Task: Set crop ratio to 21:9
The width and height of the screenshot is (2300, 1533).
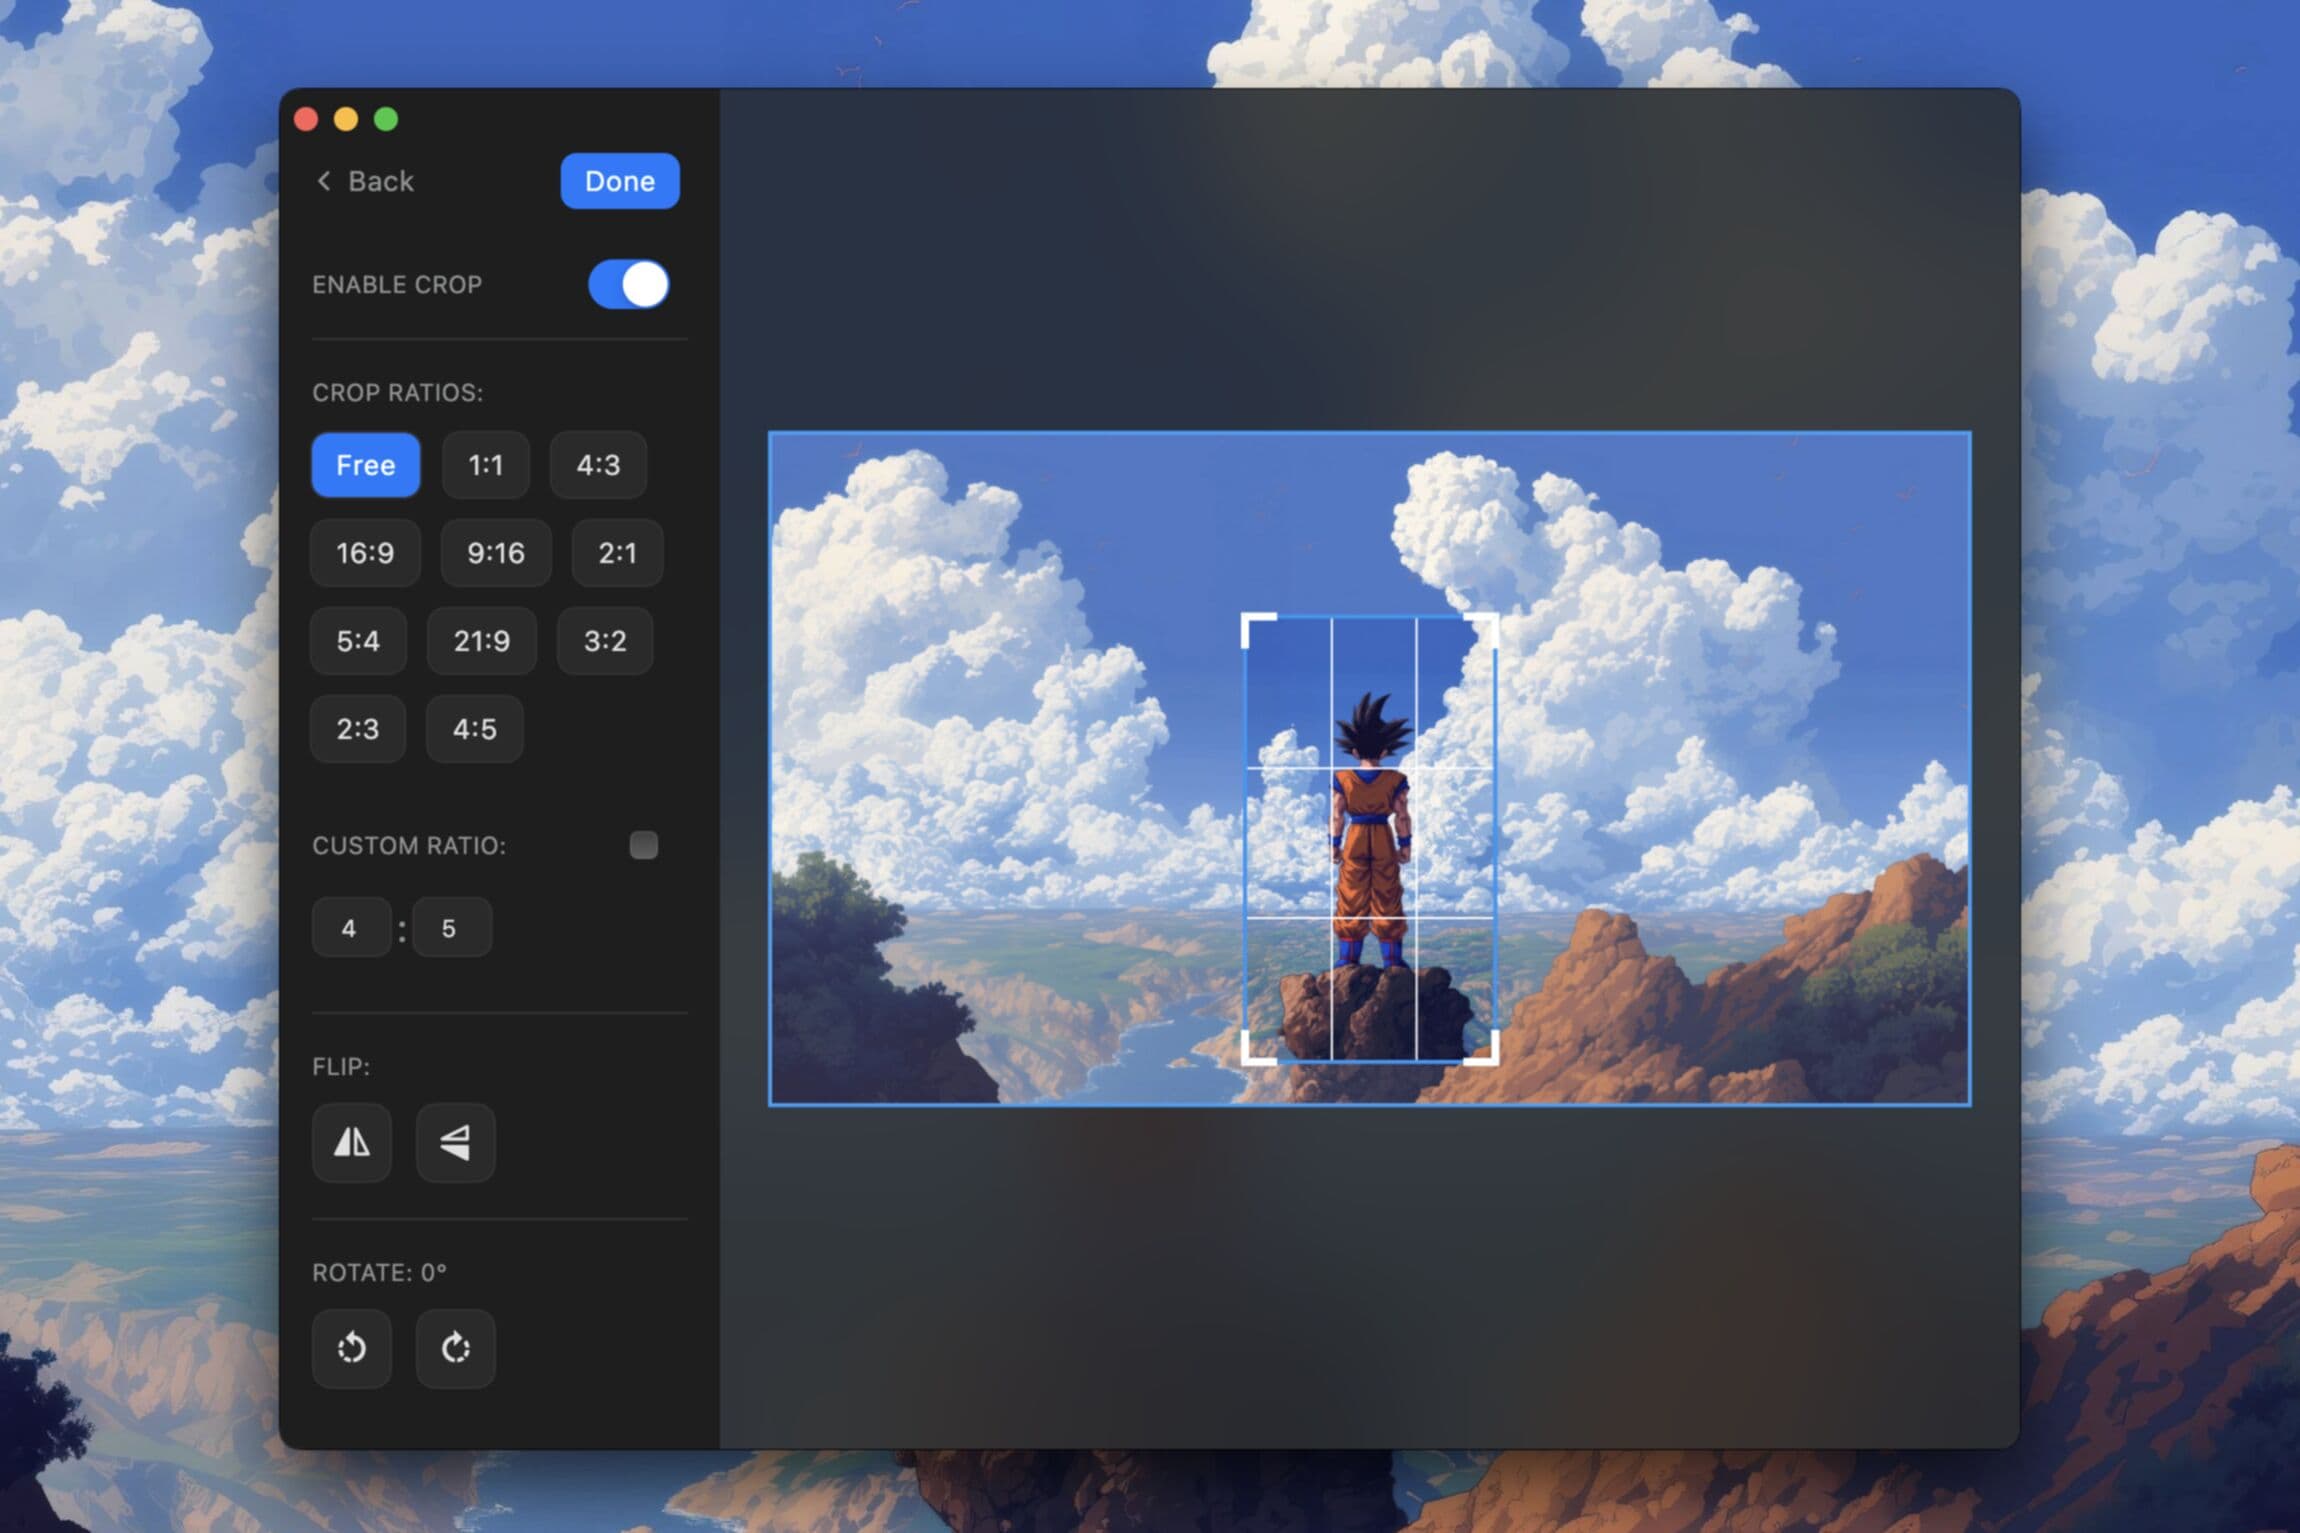Action: 482,641
